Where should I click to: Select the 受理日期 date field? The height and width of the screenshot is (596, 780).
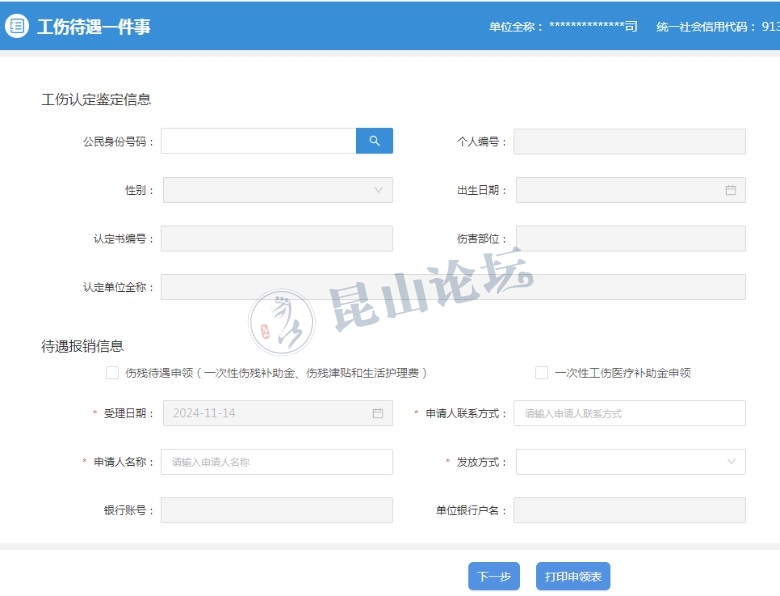pos(265,413)
